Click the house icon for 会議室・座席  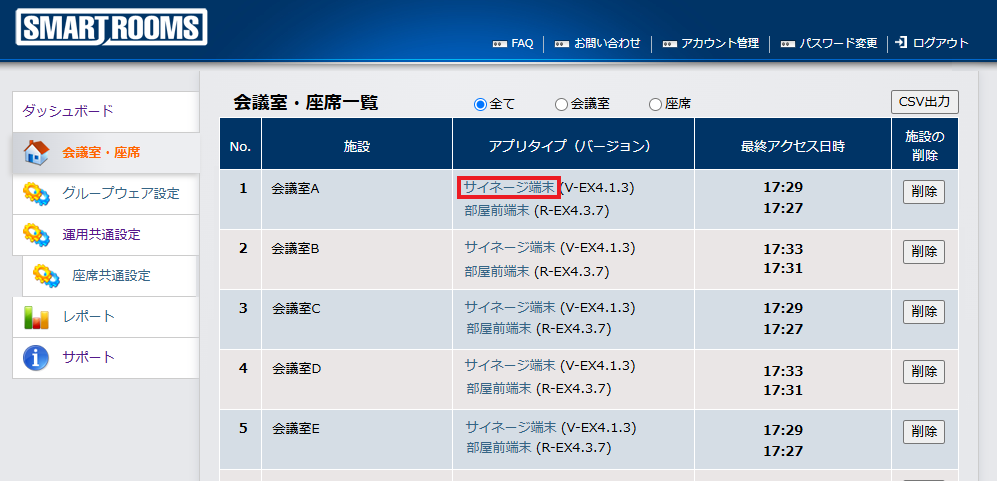(36, 153)
